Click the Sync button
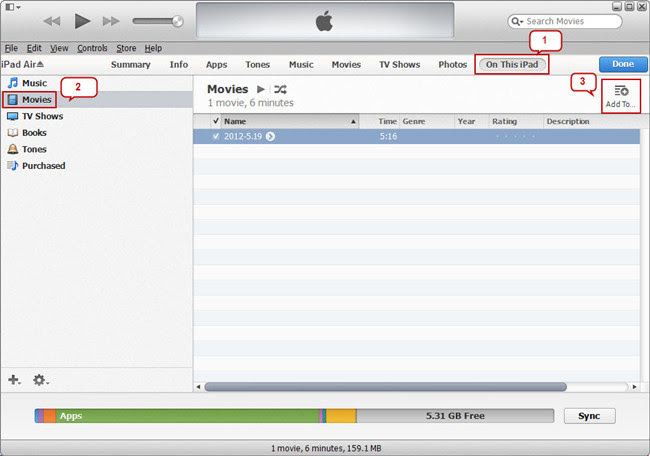650x456 pixels. 589,416
